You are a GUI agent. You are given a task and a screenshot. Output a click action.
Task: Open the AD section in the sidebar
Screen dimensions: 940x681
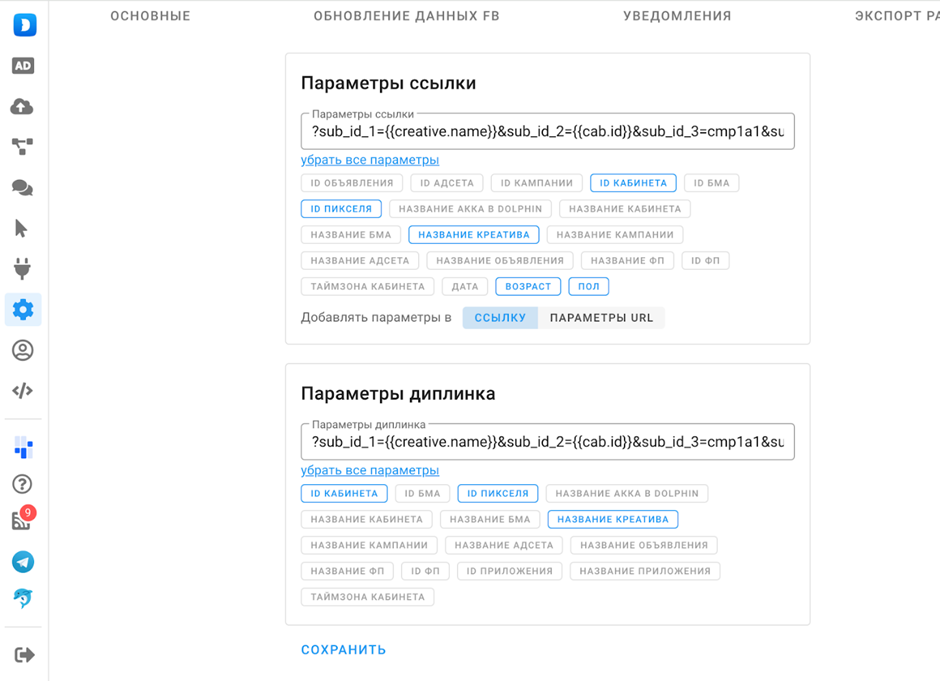[x=23, y=66]
